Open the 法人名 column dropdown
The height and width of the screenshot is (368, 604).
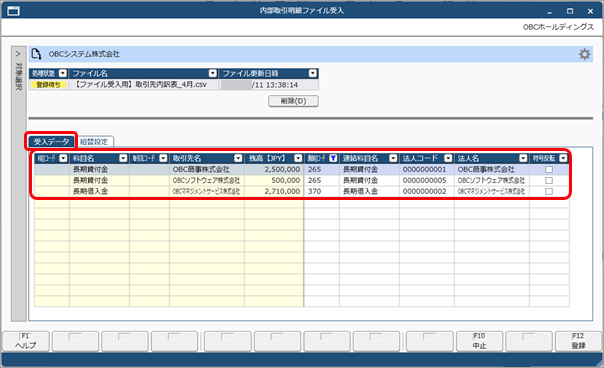click(523, 158)
